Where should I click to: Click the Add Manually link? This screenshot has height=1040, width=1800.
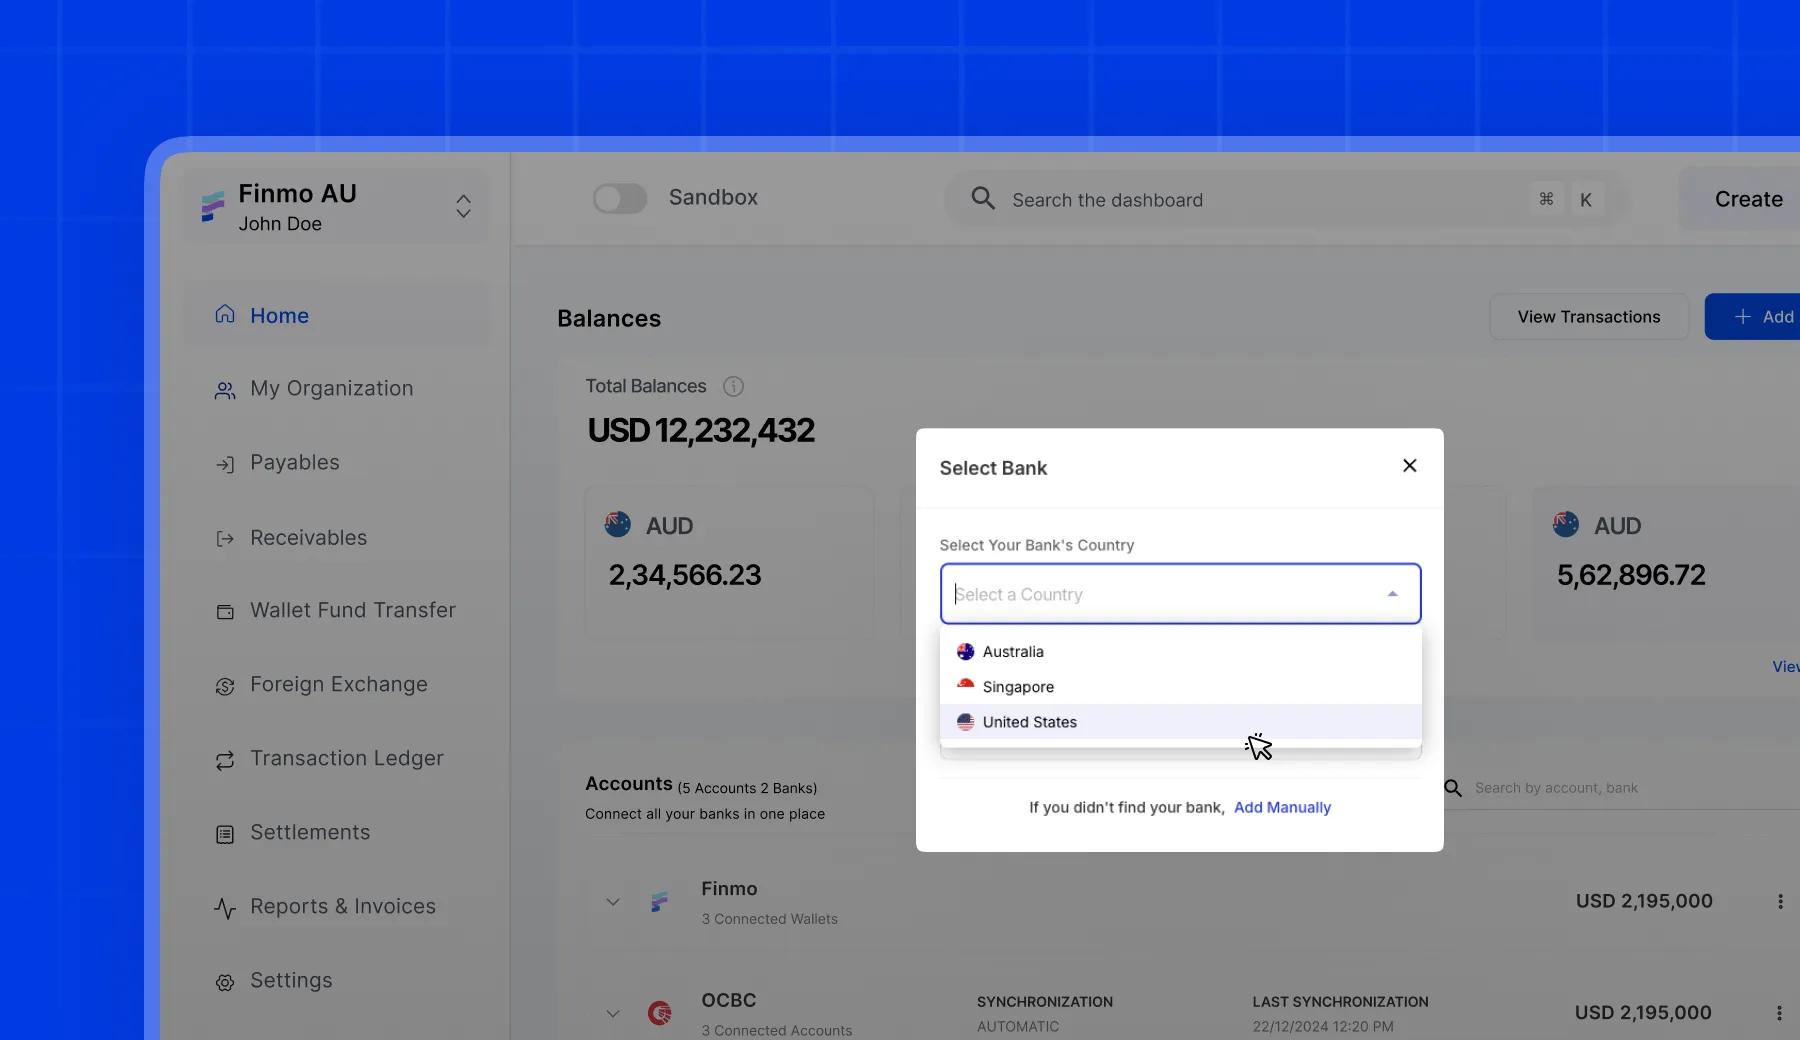coord(1282,808)
